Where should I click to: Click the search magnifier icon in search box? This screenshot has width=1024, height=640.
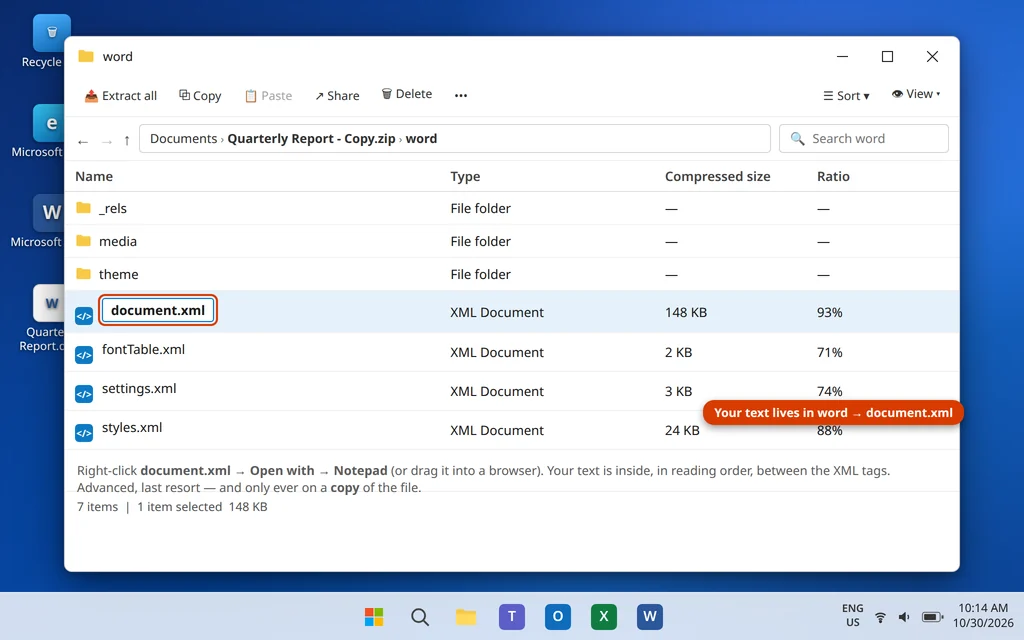797,138
